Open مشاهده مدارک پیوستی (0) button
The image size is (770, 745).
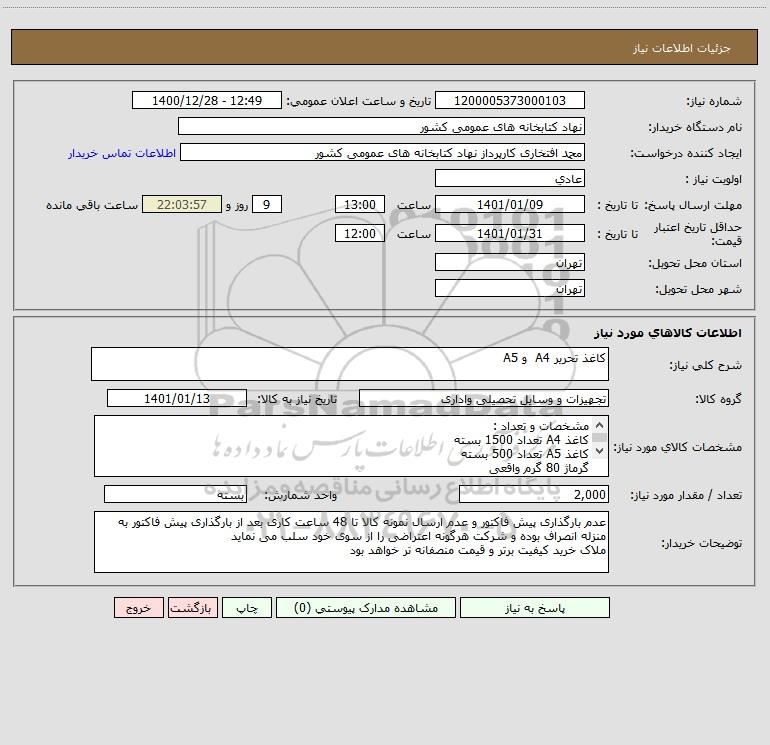click(x=366, y=608)
